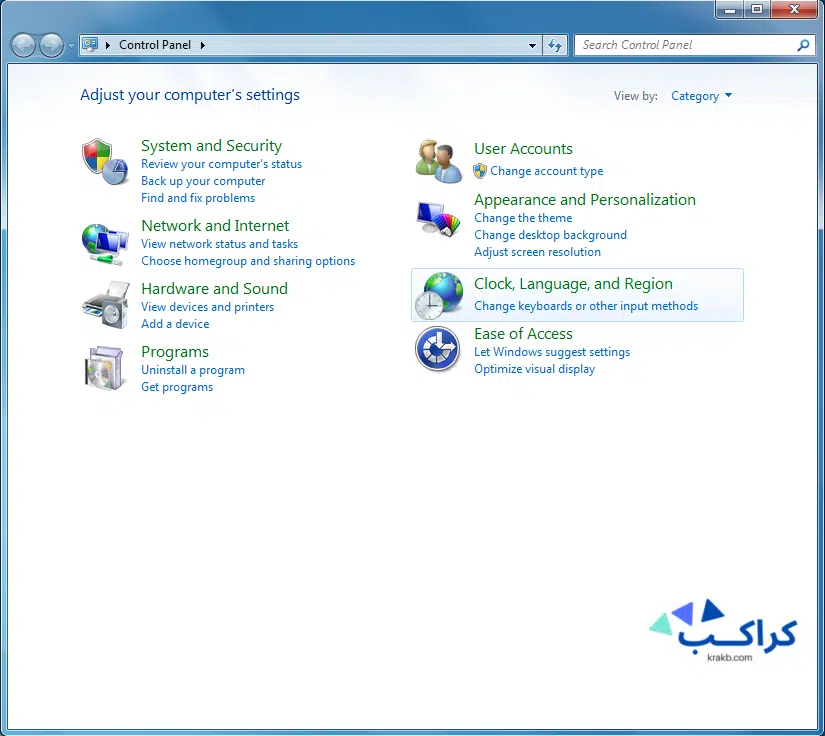The image size is (825, 736).
Task: Select Change desktop background
Action: point(550,235)
